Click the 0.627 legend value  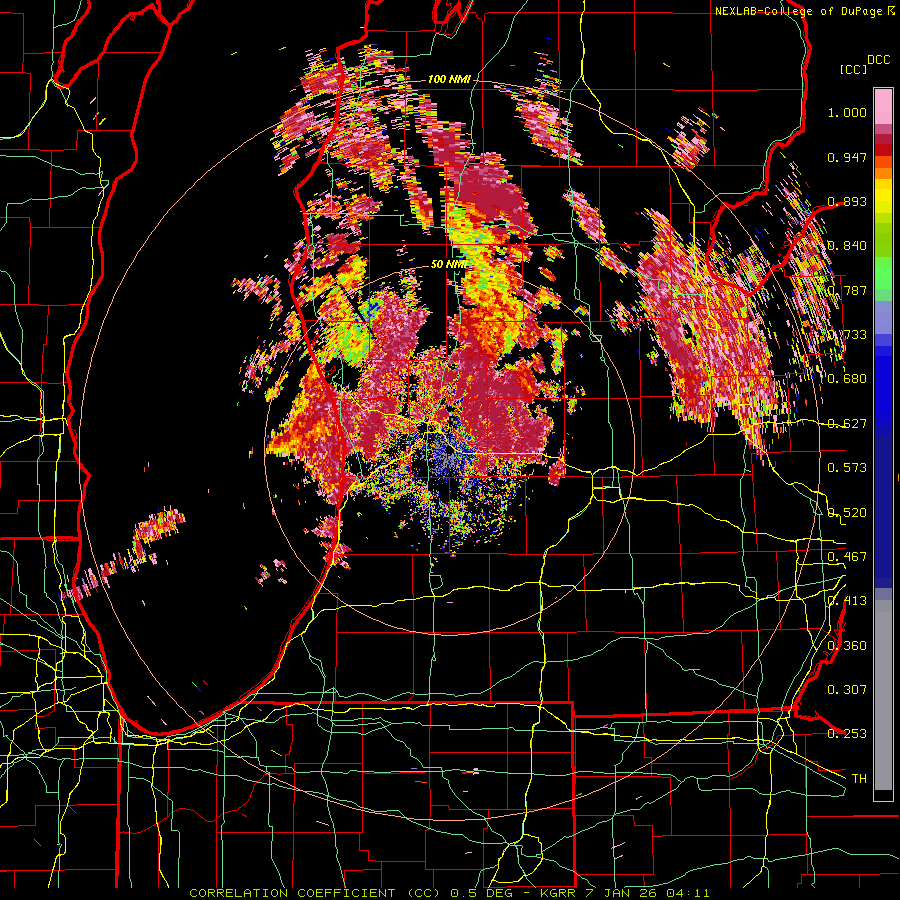[847, 424]
